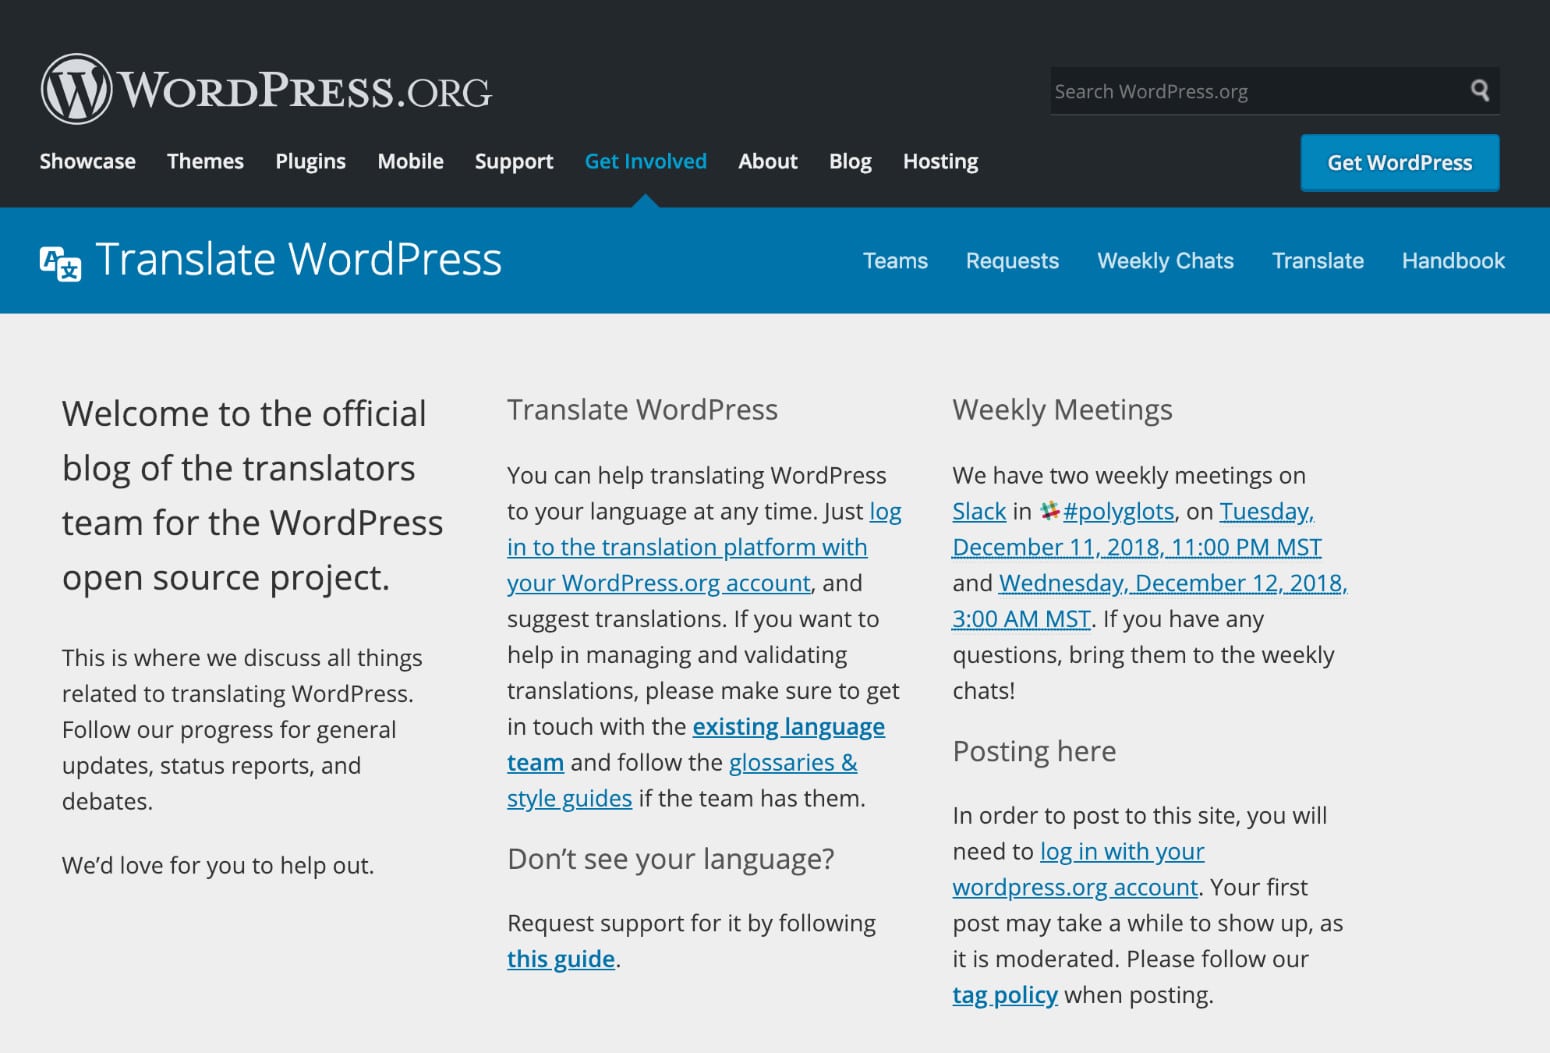Select the Mobile menu item
Viewport: 1550px width, 1053px height.
410,161
